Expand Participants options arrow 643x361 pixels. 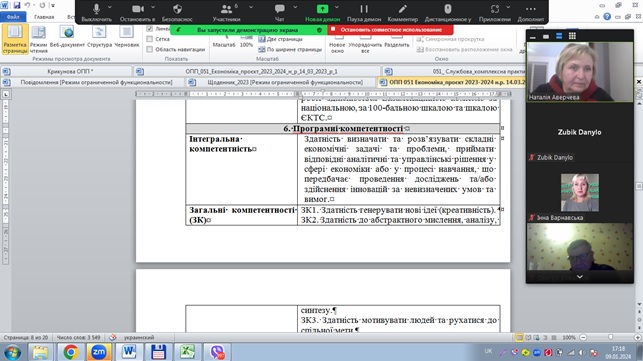(251, 7)
